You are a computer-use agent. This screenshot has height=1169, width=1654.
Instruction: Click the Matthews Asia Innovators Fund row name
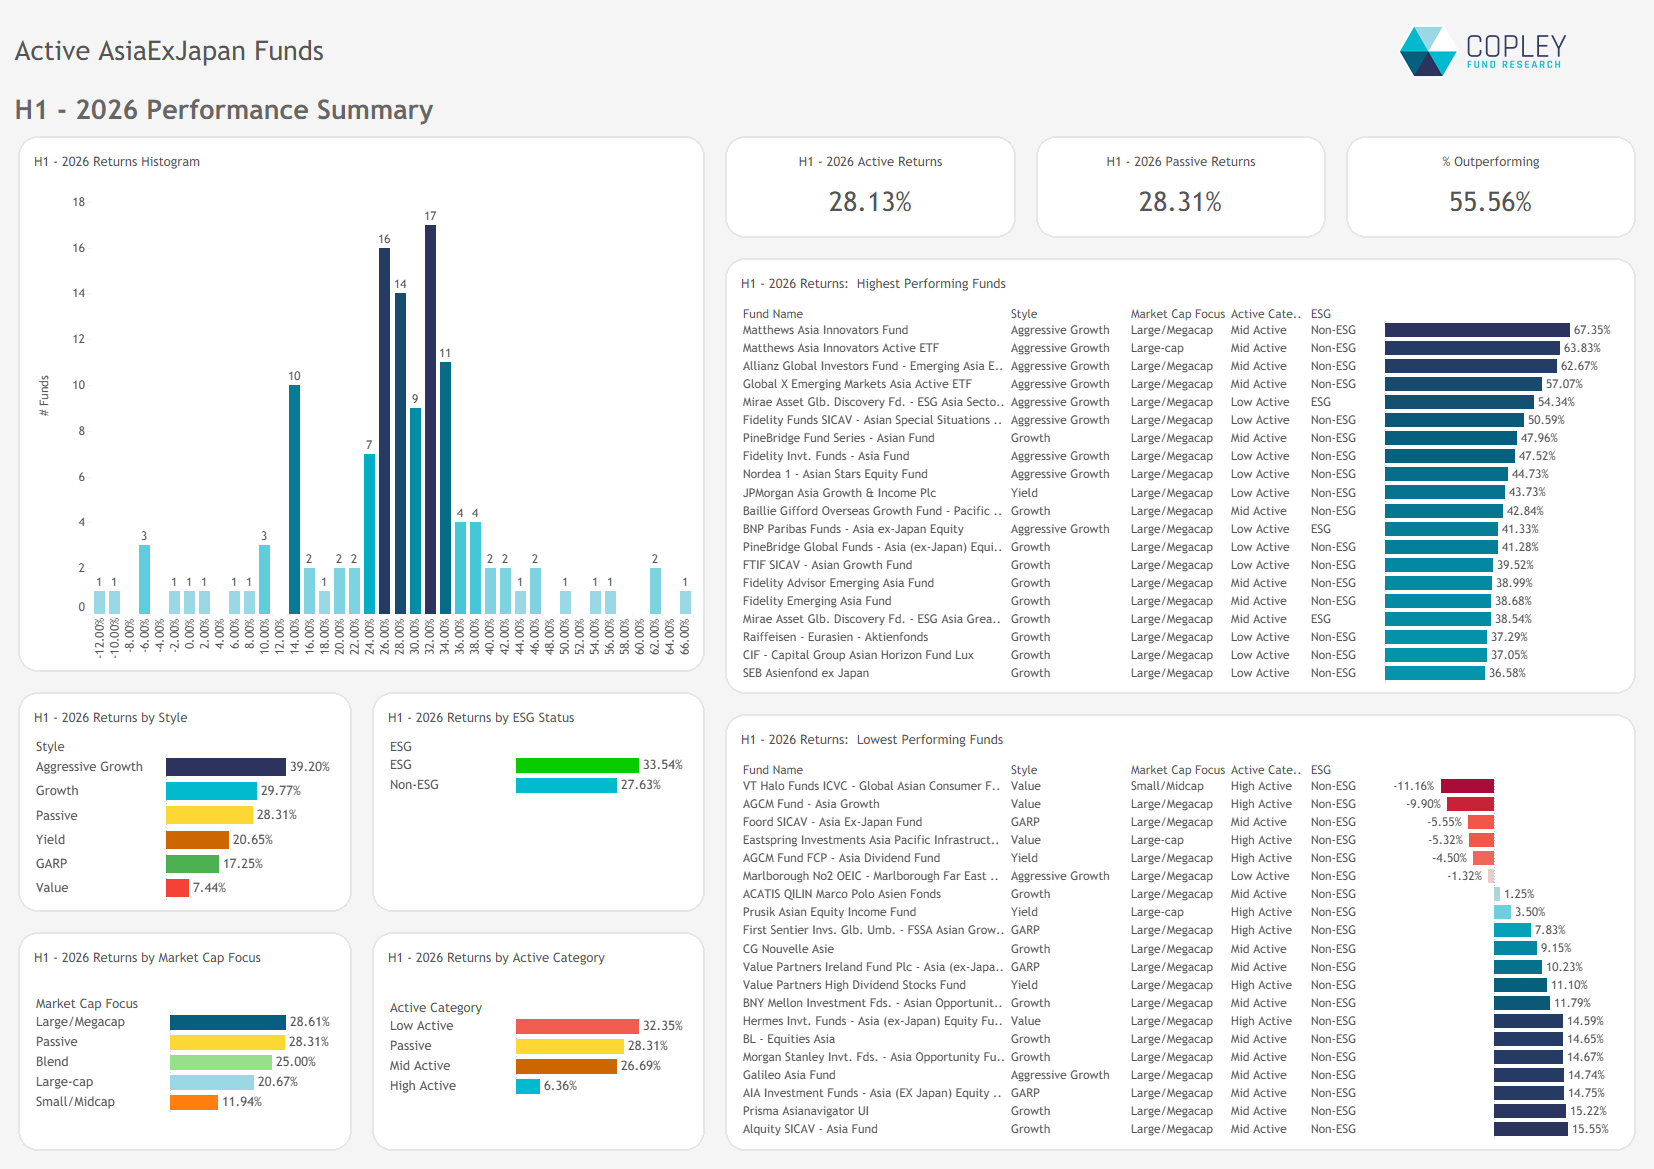(x=825, y=330)
